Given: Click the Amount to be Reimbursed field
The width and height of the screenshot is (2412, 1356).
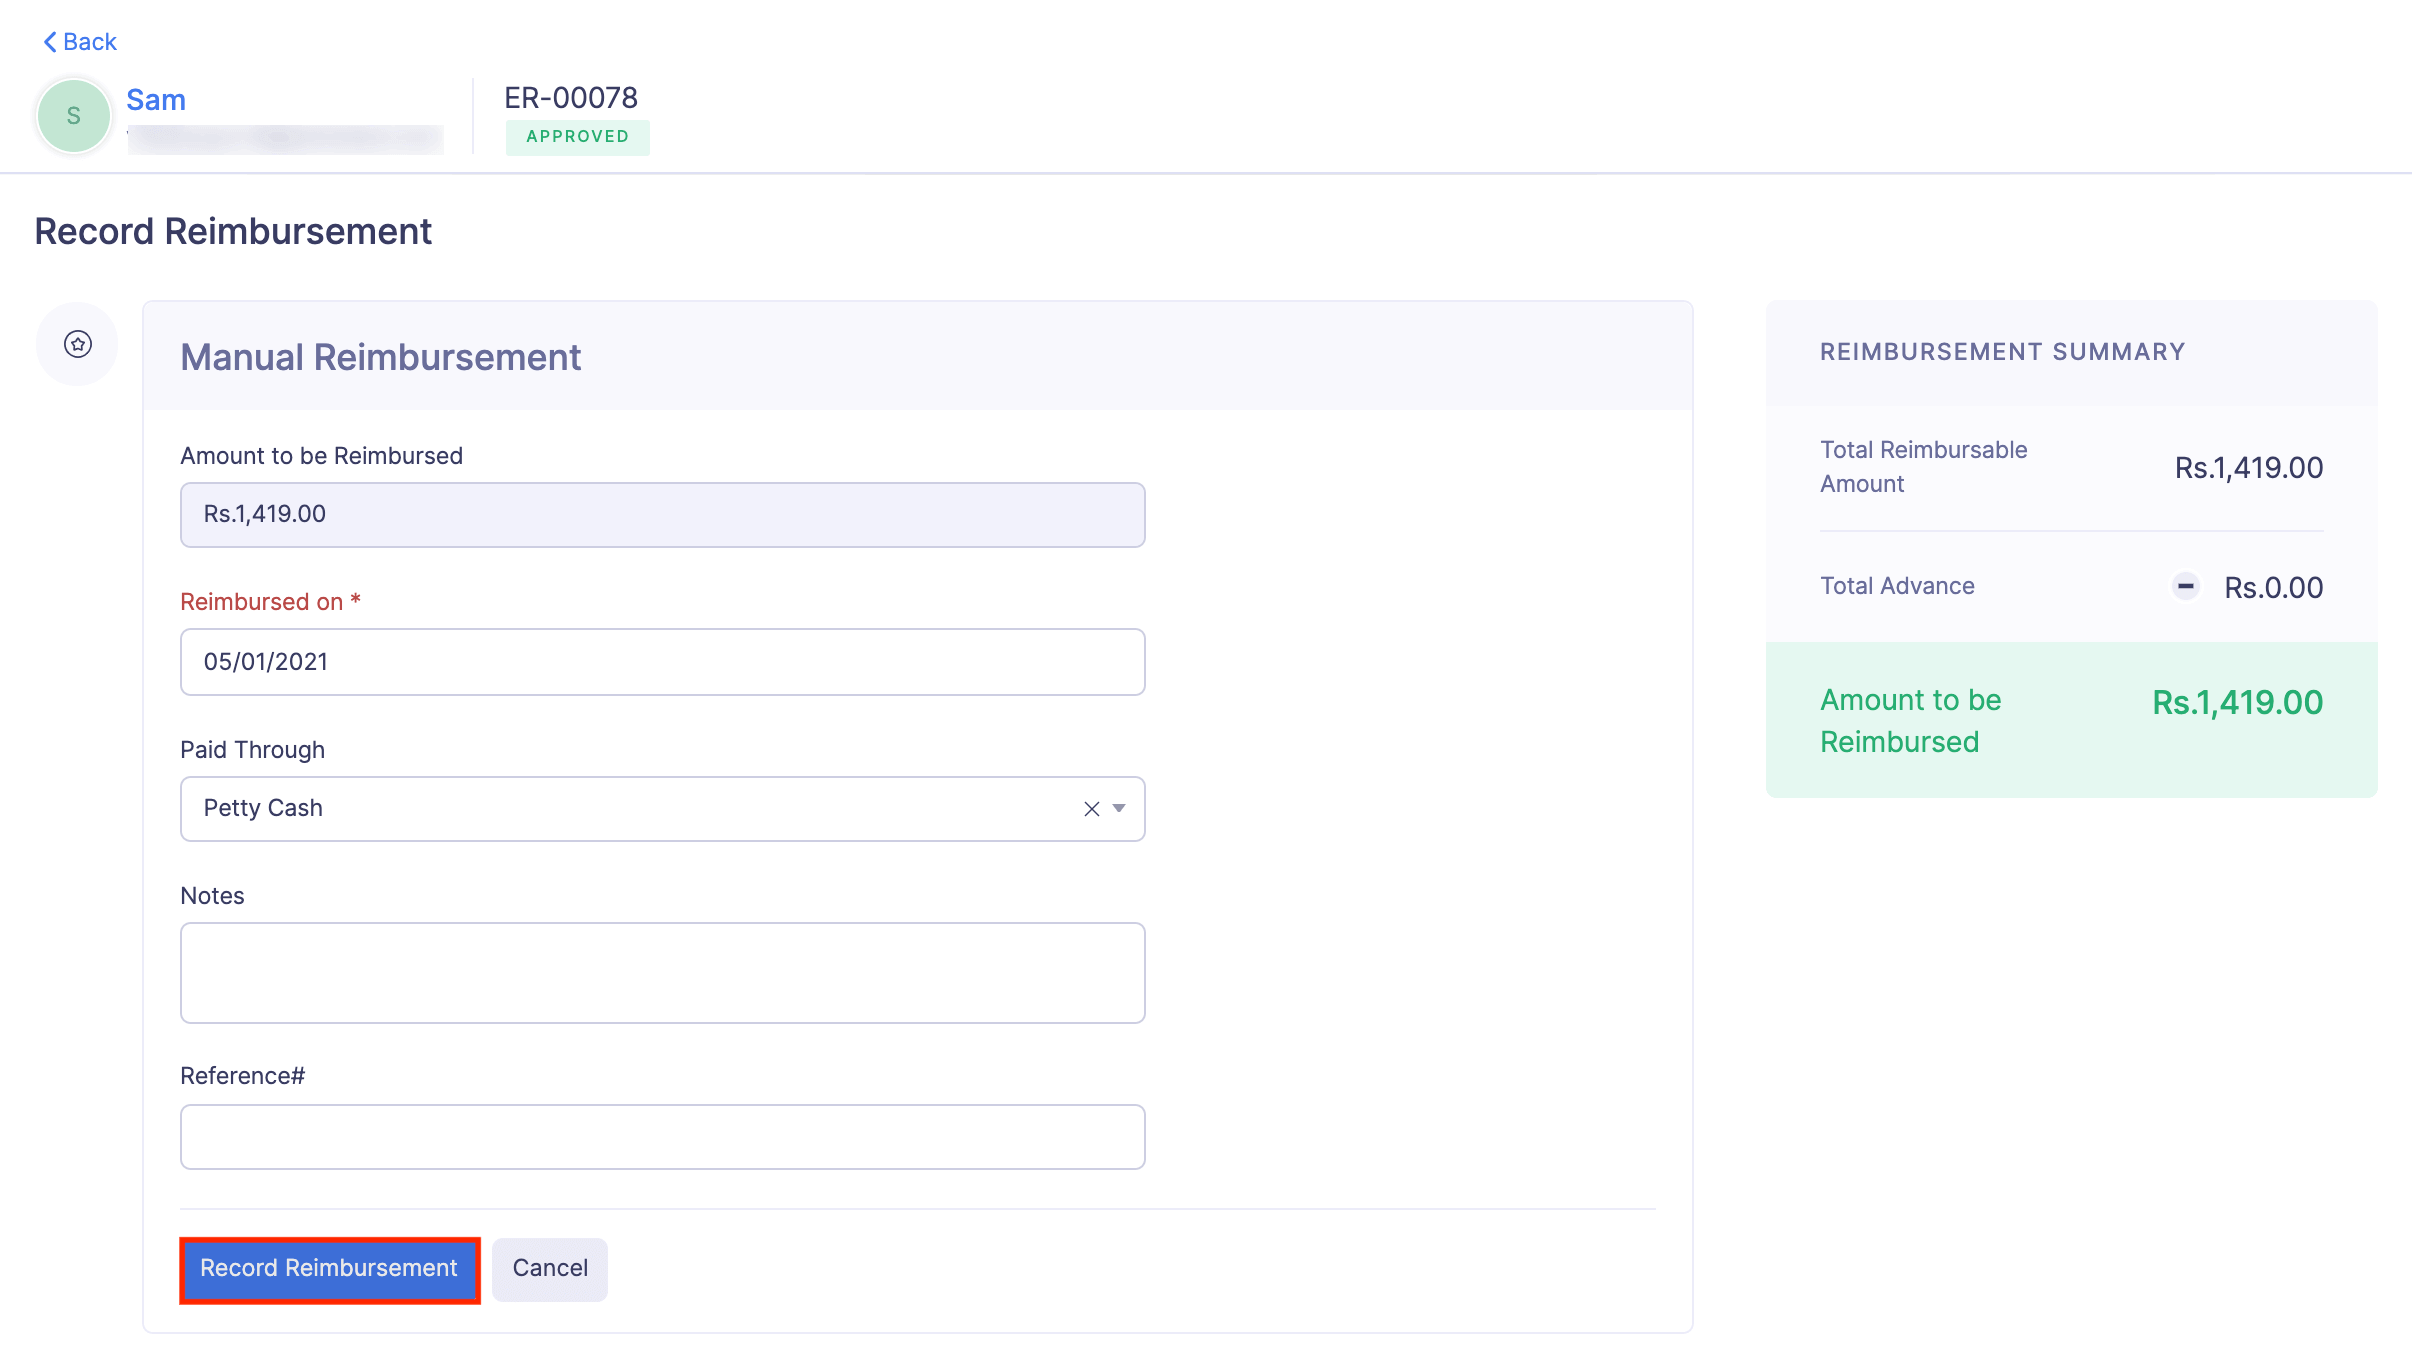Looking at the screenshot, I should tap(662, 515).
